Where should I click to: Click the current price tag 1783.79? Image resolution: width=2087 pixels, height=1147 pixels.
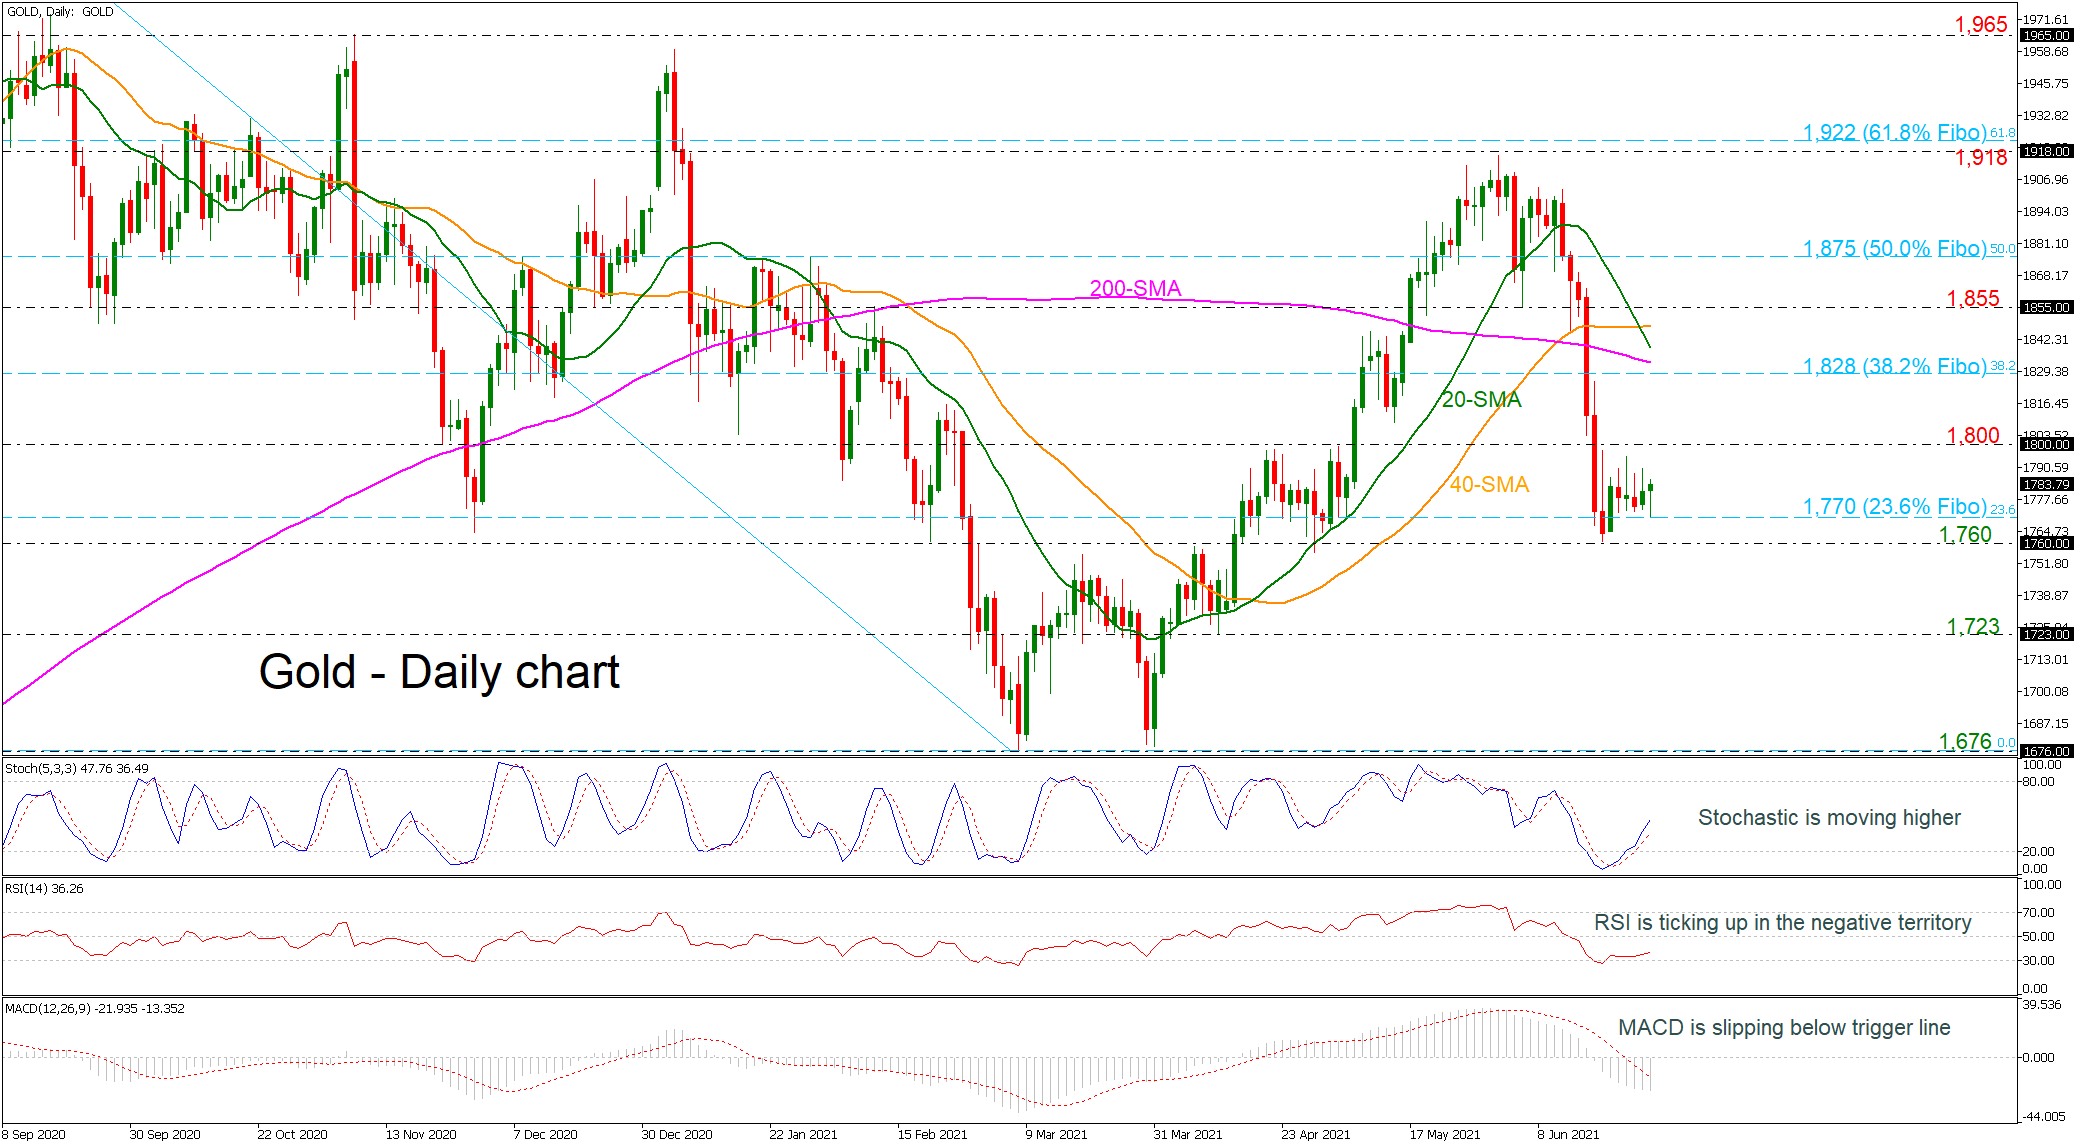pyautogui.click(x=2046, y=484)
